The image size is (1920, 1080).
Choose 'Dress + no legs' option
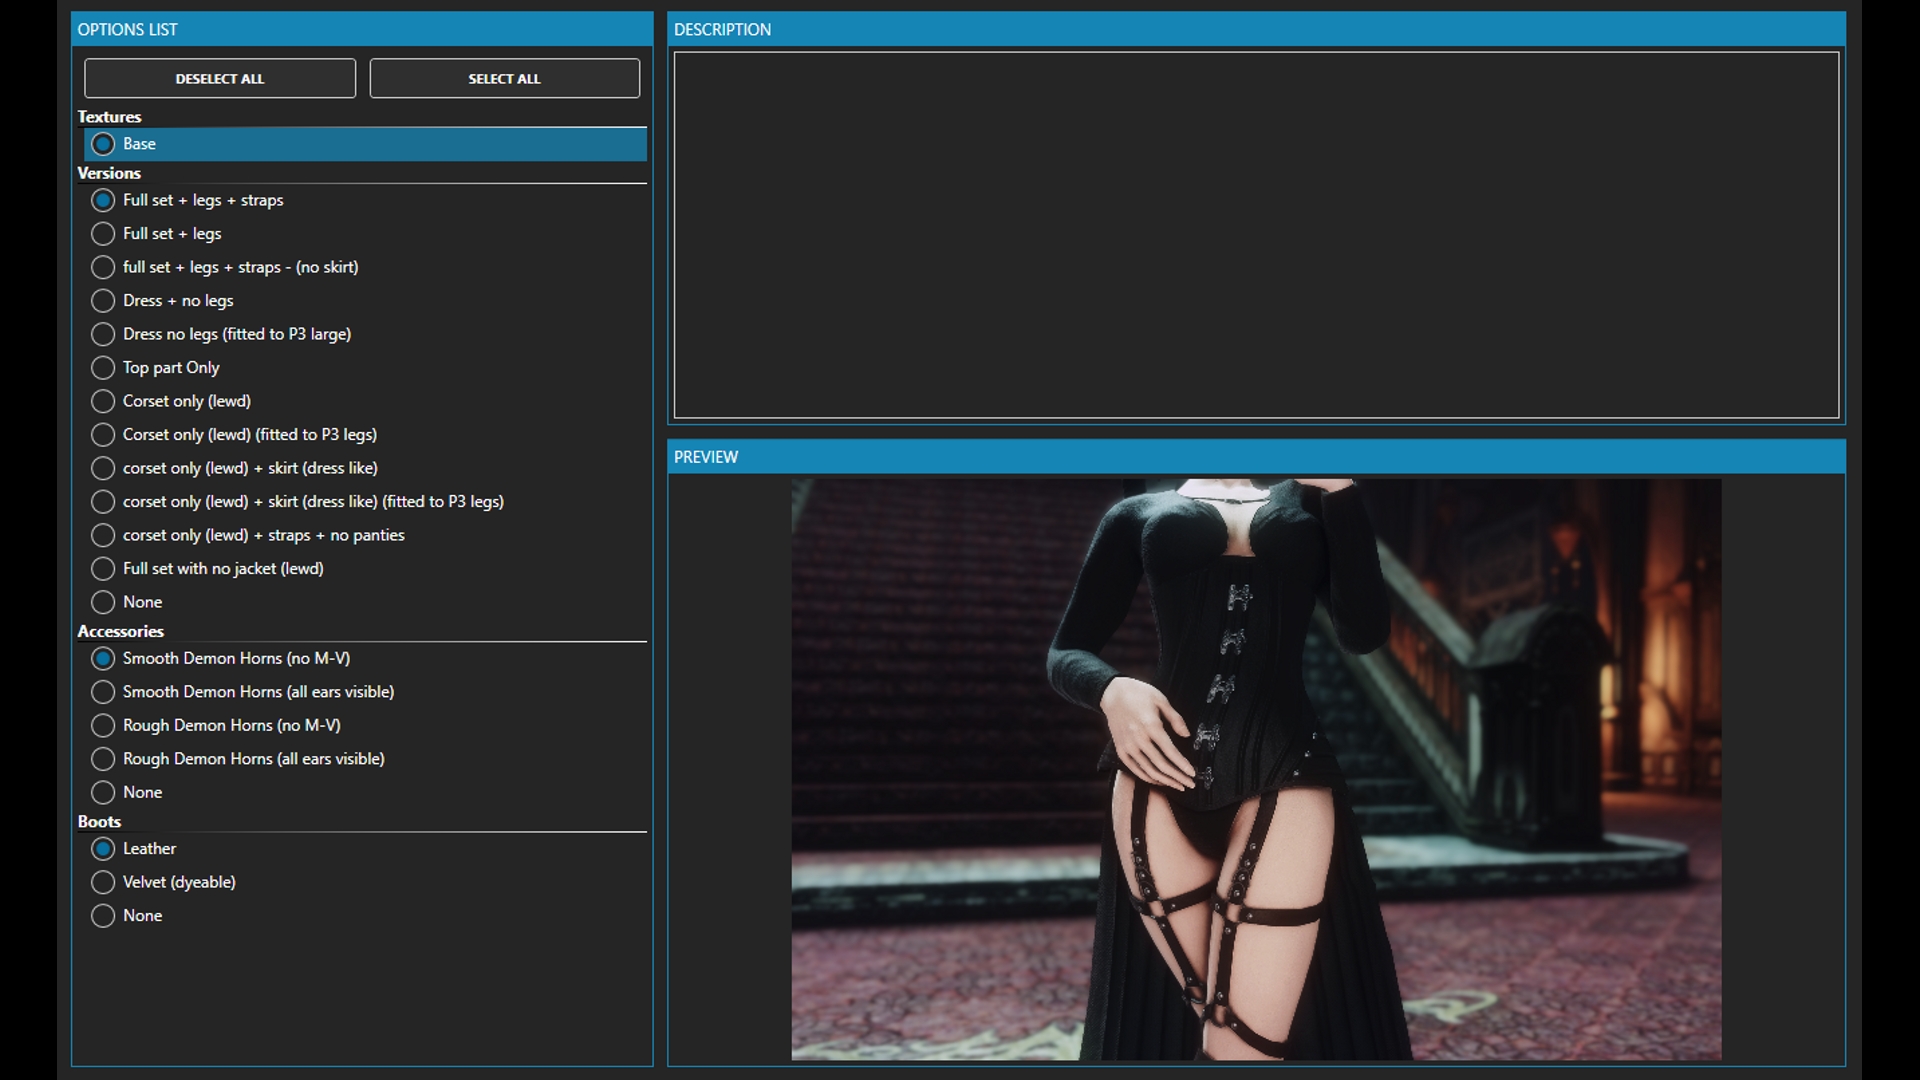point(162,301)
